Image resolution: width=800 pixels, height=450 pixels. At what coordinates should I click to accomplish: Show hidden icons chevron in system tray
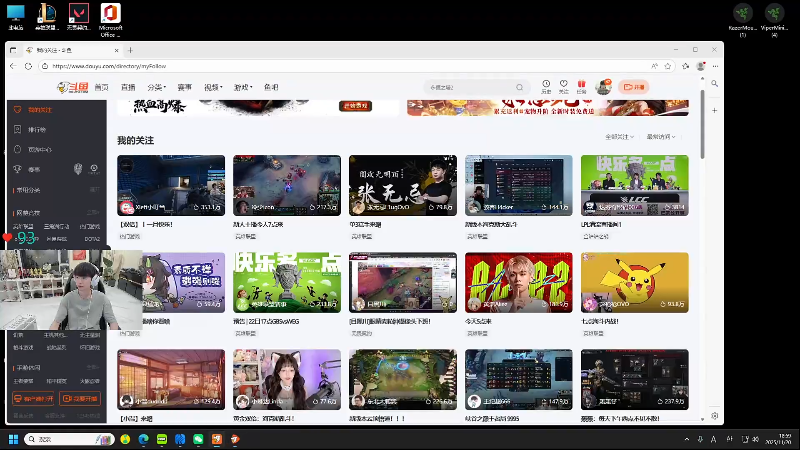(687, 439)
